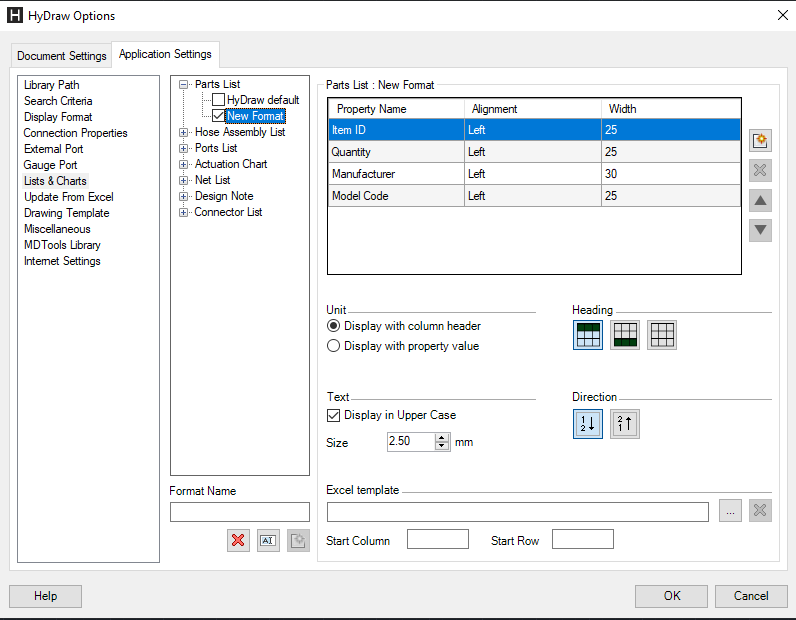
Task: Switch to Document Settings tab
Action: tap(61, 56)
